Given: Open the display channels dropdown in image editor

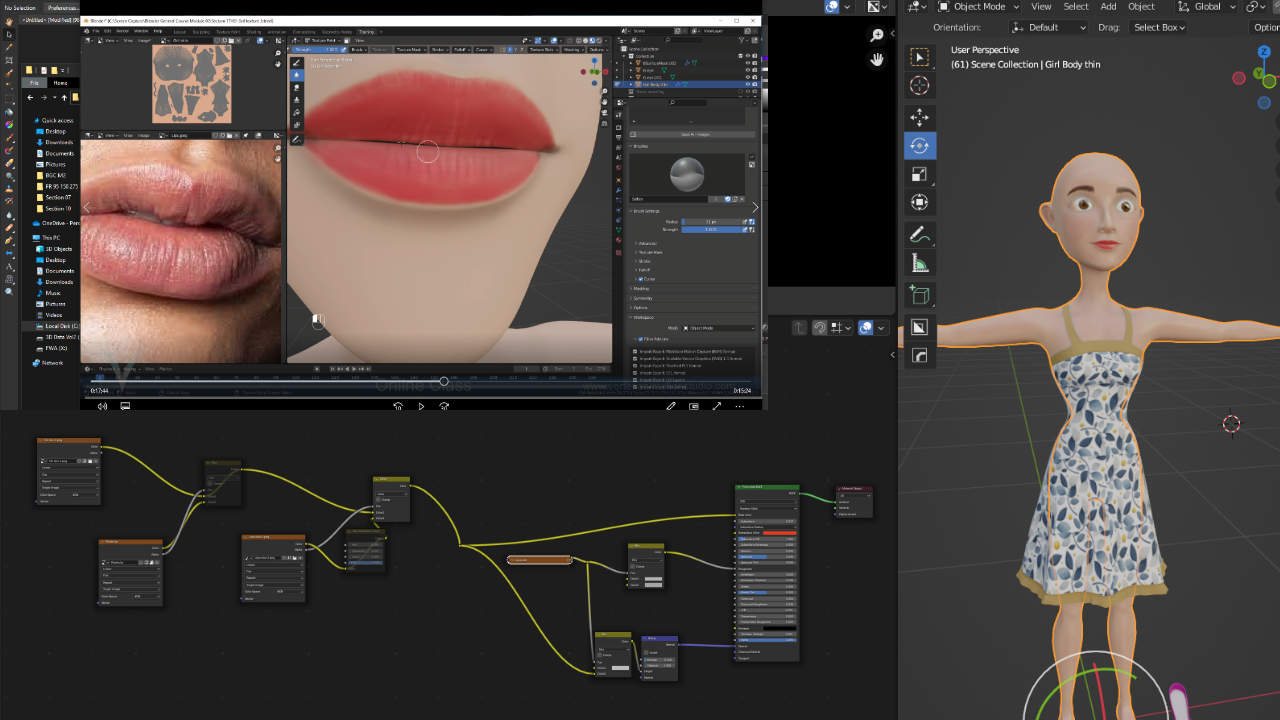Looking at the screenshot, I should click(877, 6).
